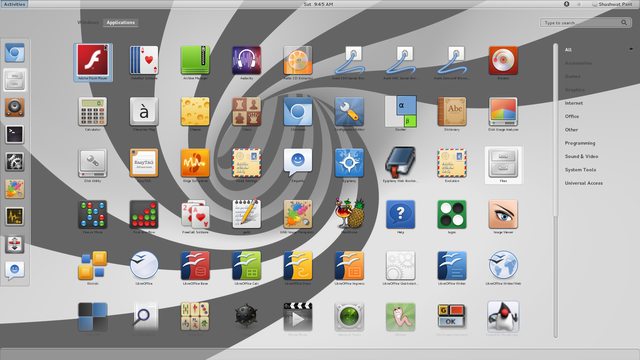640x360 pixels.
Task: Start the Mines game
Action: (x=247, y=316)
